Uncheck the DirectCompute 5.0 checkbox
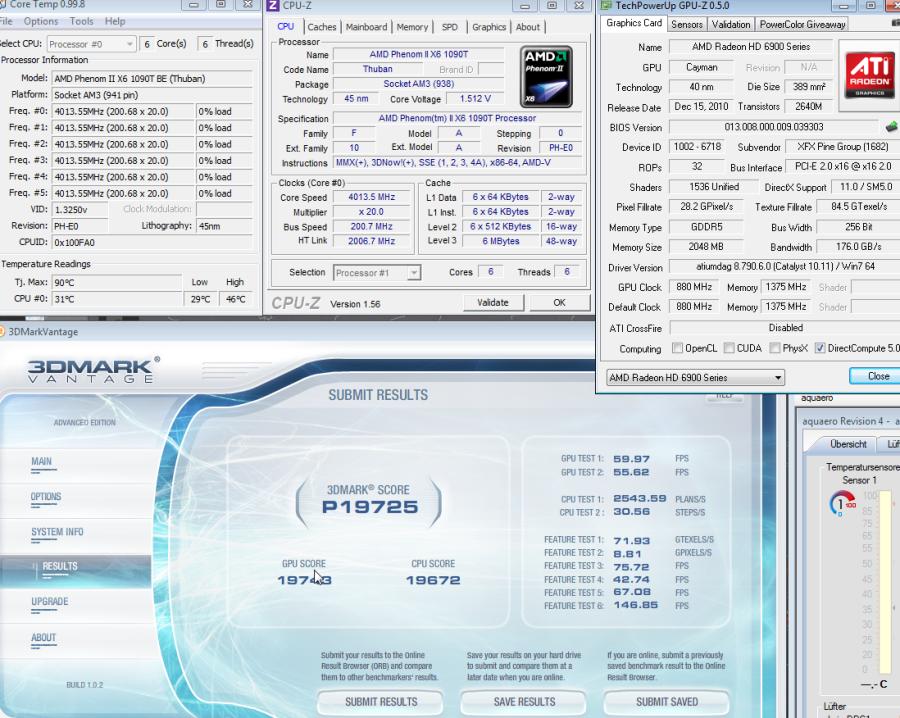The image size is (900, 718). point(820,348)
